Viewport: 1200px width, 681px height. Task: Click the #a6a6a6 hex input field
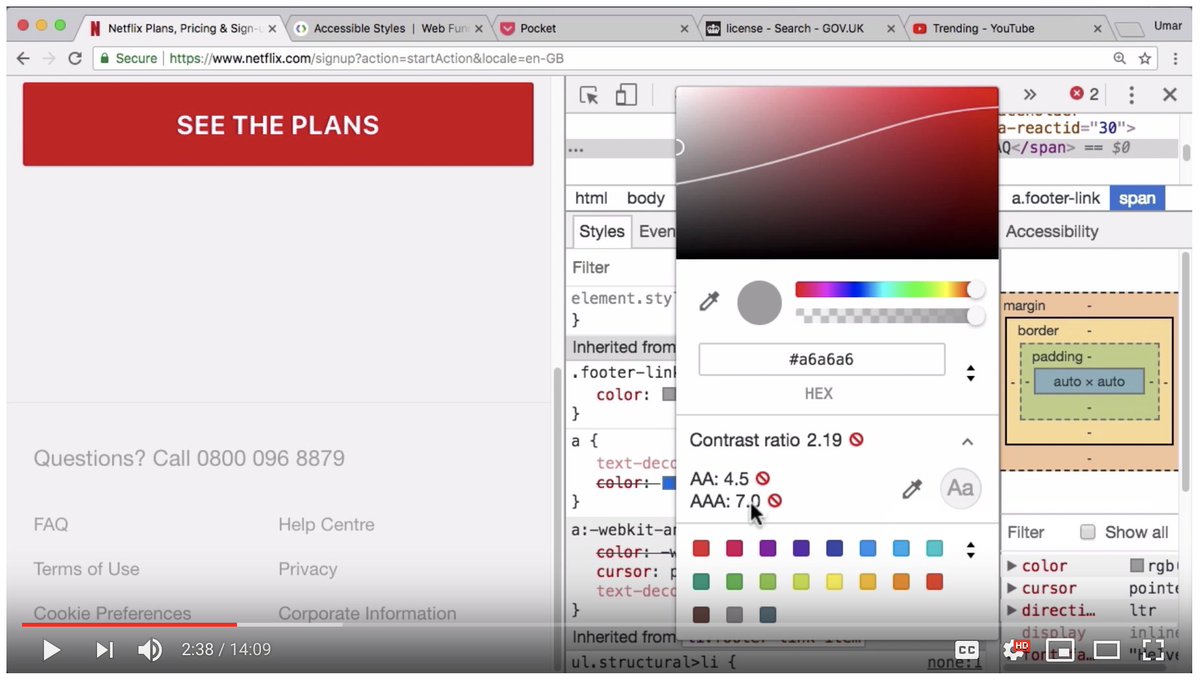coord(821,359)
